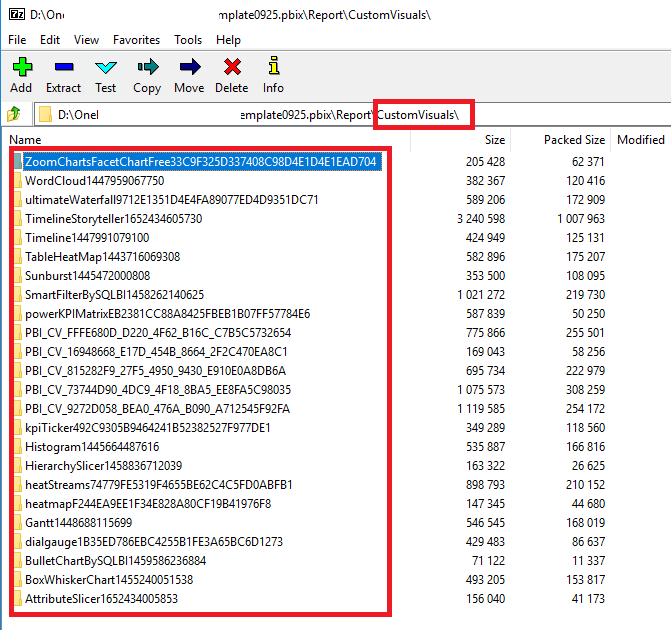Select PBI_CV_FFFE680D_D220_4F62_B16C_C7B5C5732654 folder
671x630 pixels.
(x=158, y=333)
